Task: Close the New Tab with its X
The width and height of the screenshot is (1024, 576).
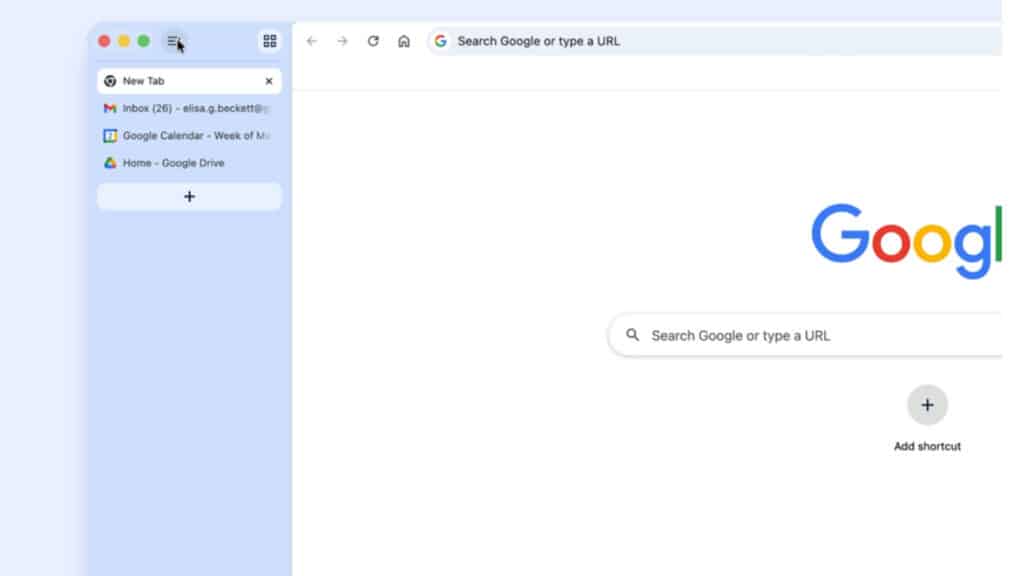Action: [x=268, y=80]
